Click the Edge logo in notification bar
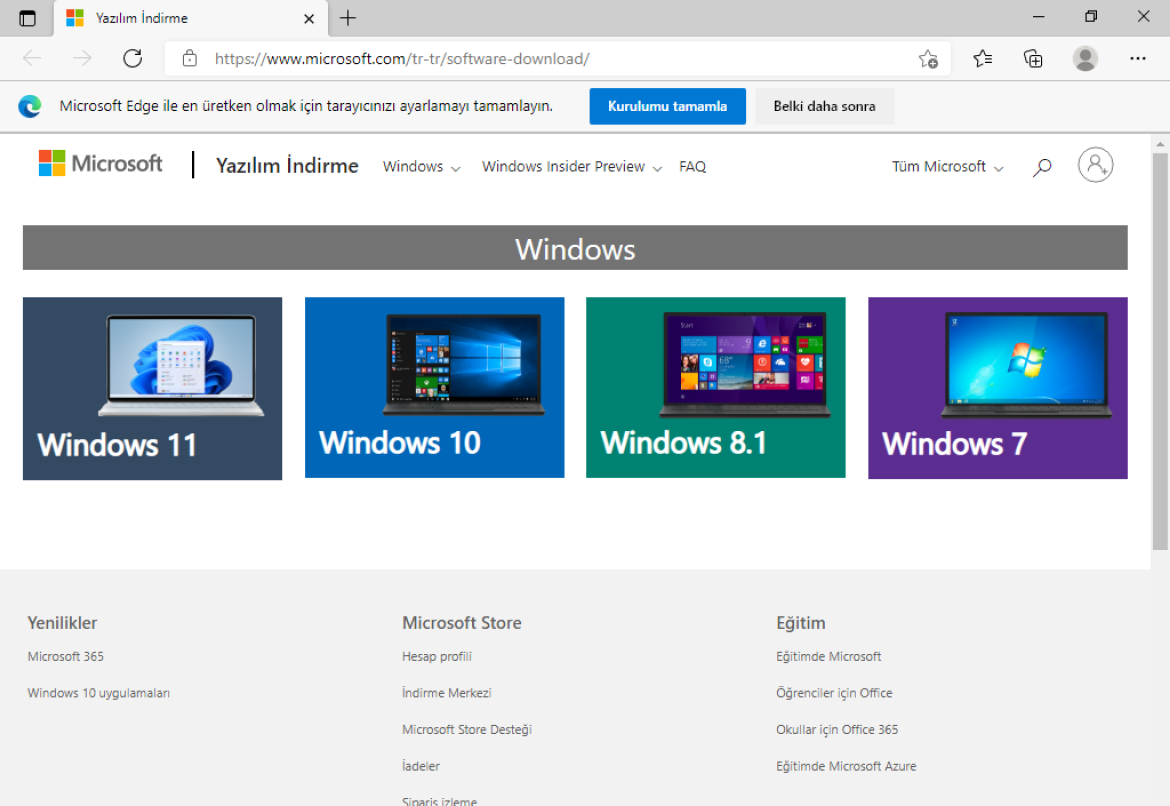 [30, 106]
